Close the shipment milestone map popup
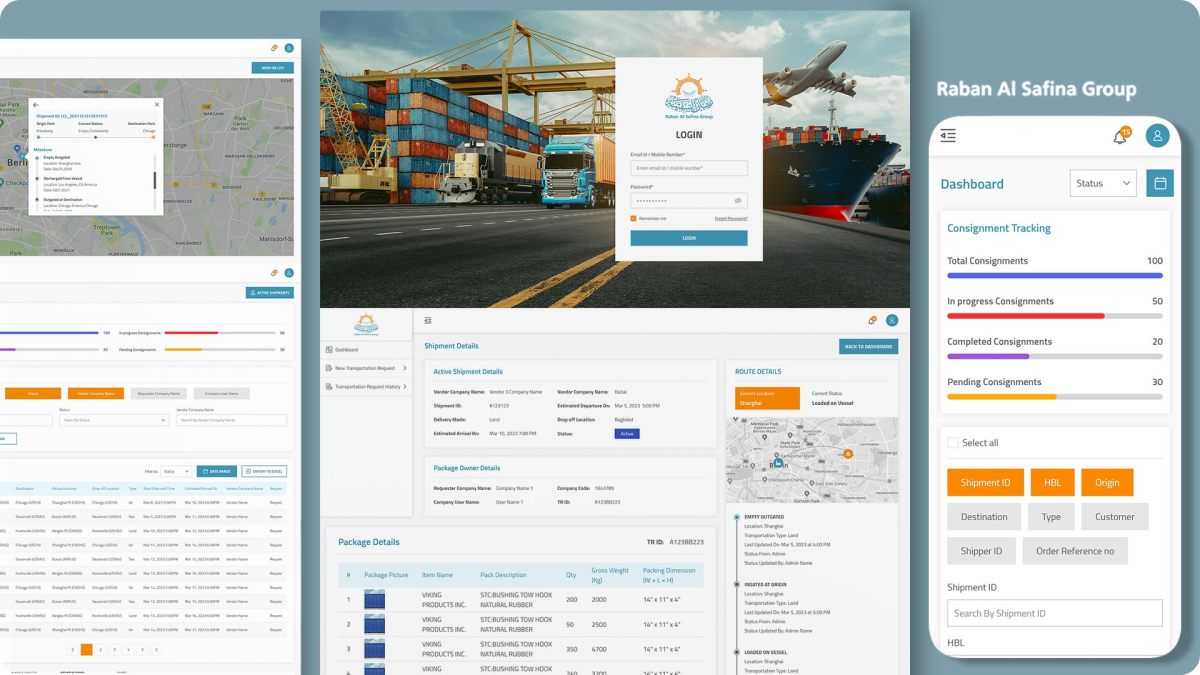The height and width of the screenshot is (675, 1200). click(x=156, y=104)
